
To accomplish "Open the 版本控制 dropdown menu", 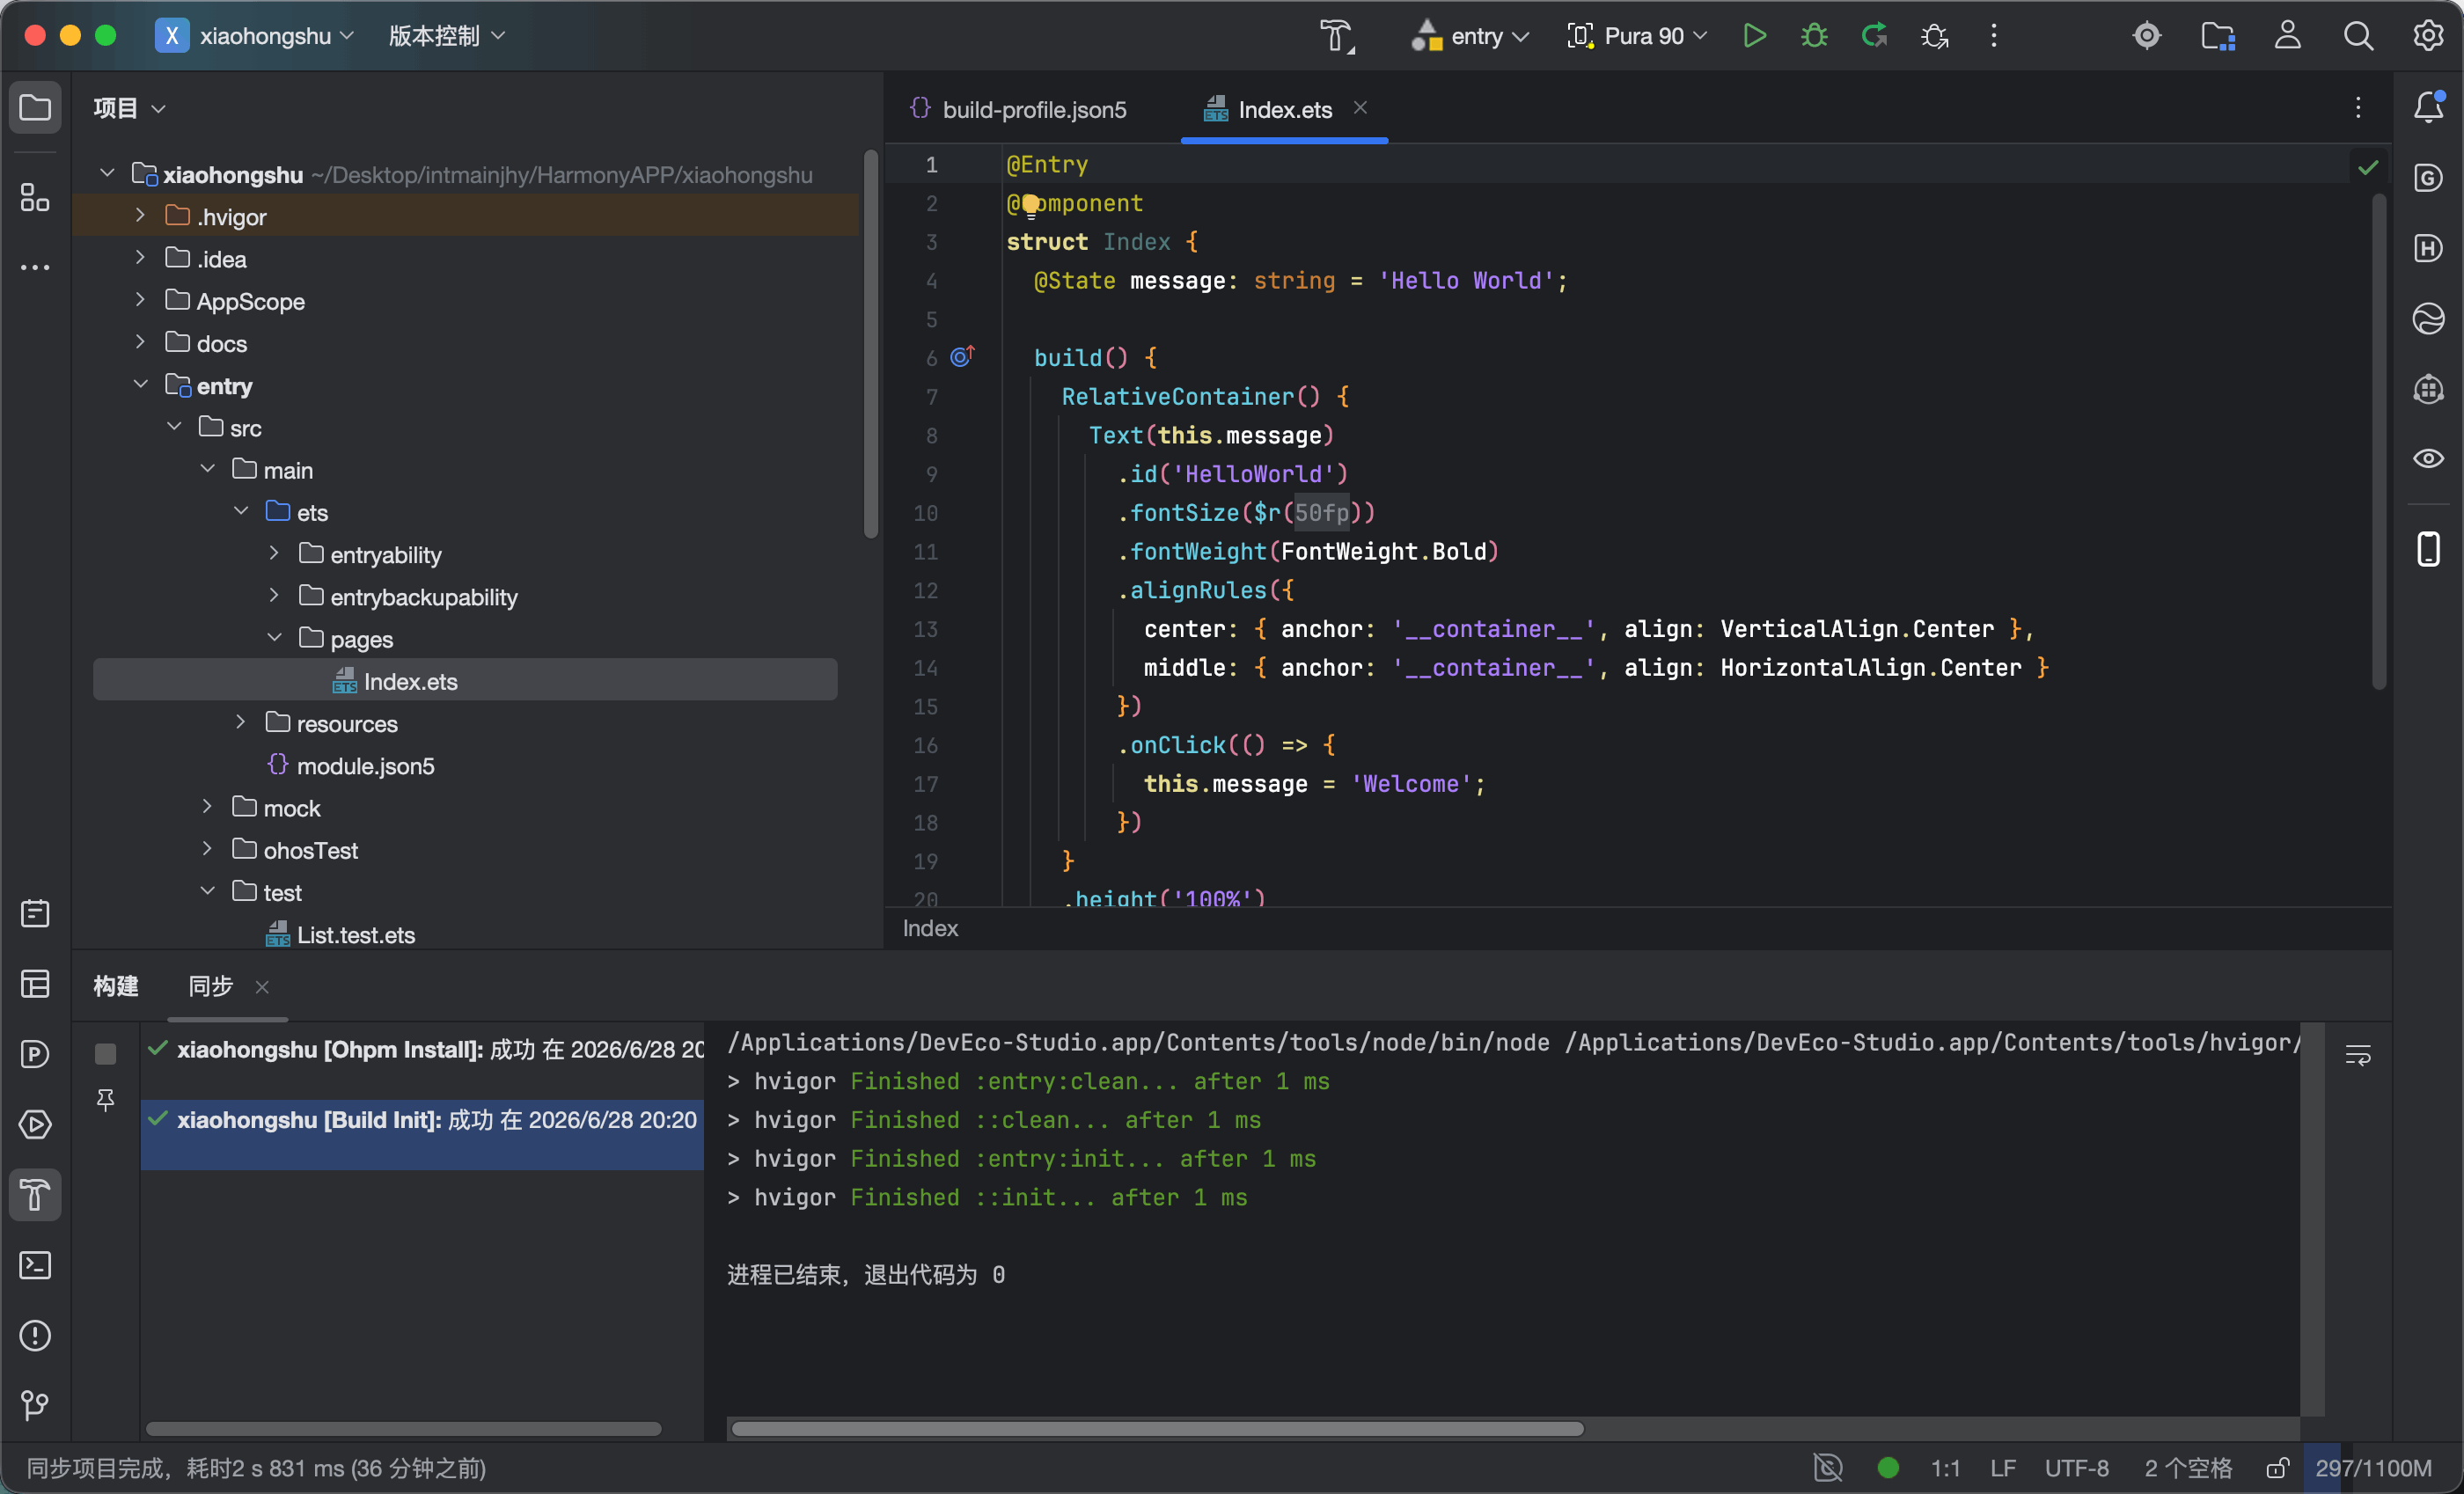I will 446,36.
